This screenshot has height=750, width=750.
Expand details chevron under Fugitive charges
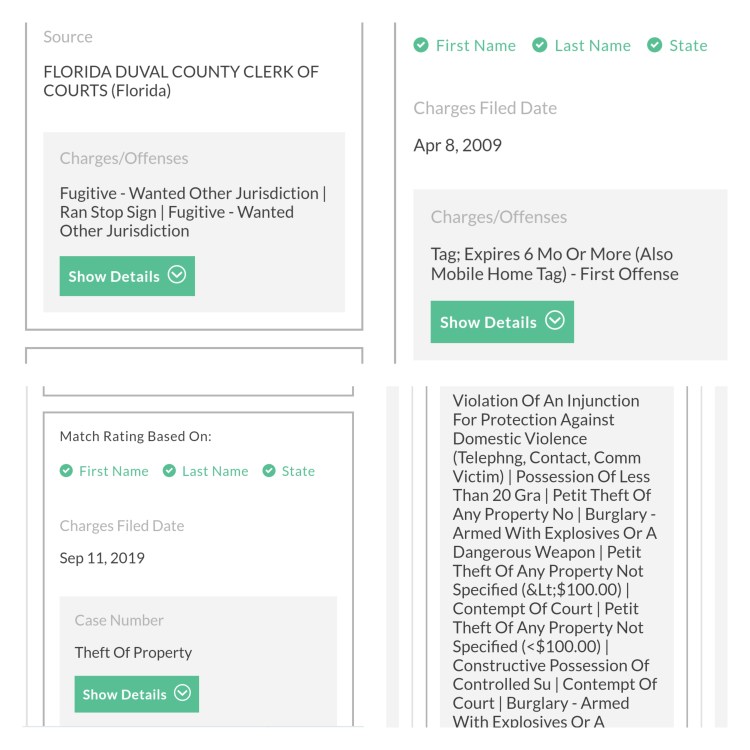(177, 275)
